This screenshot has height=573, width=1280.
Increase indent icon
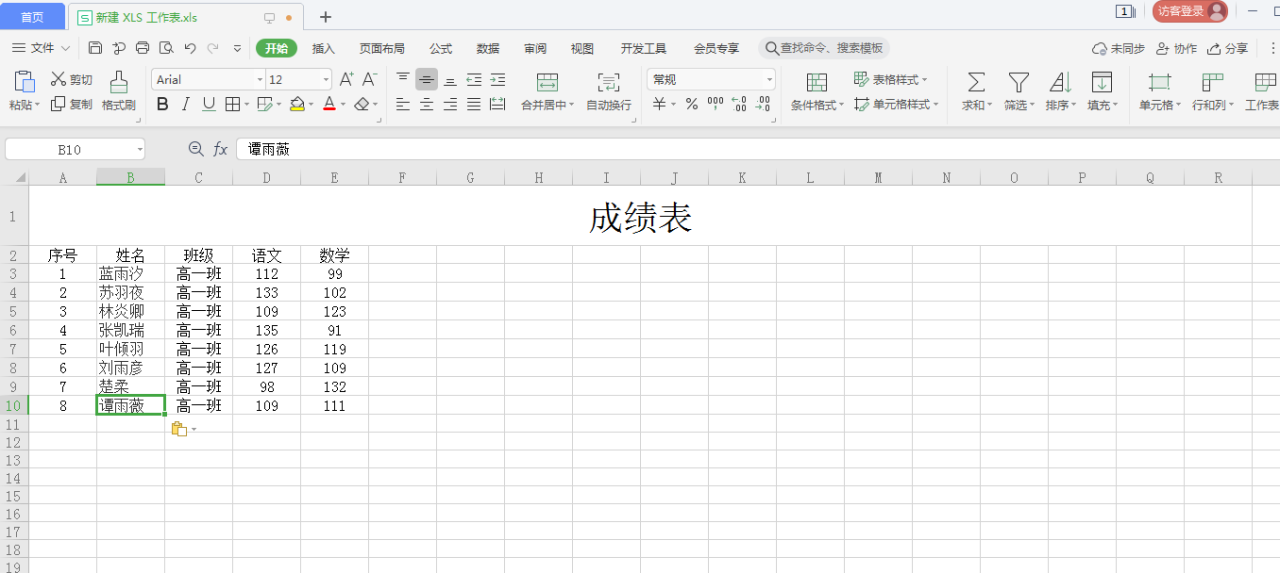(x=498, y=79)
